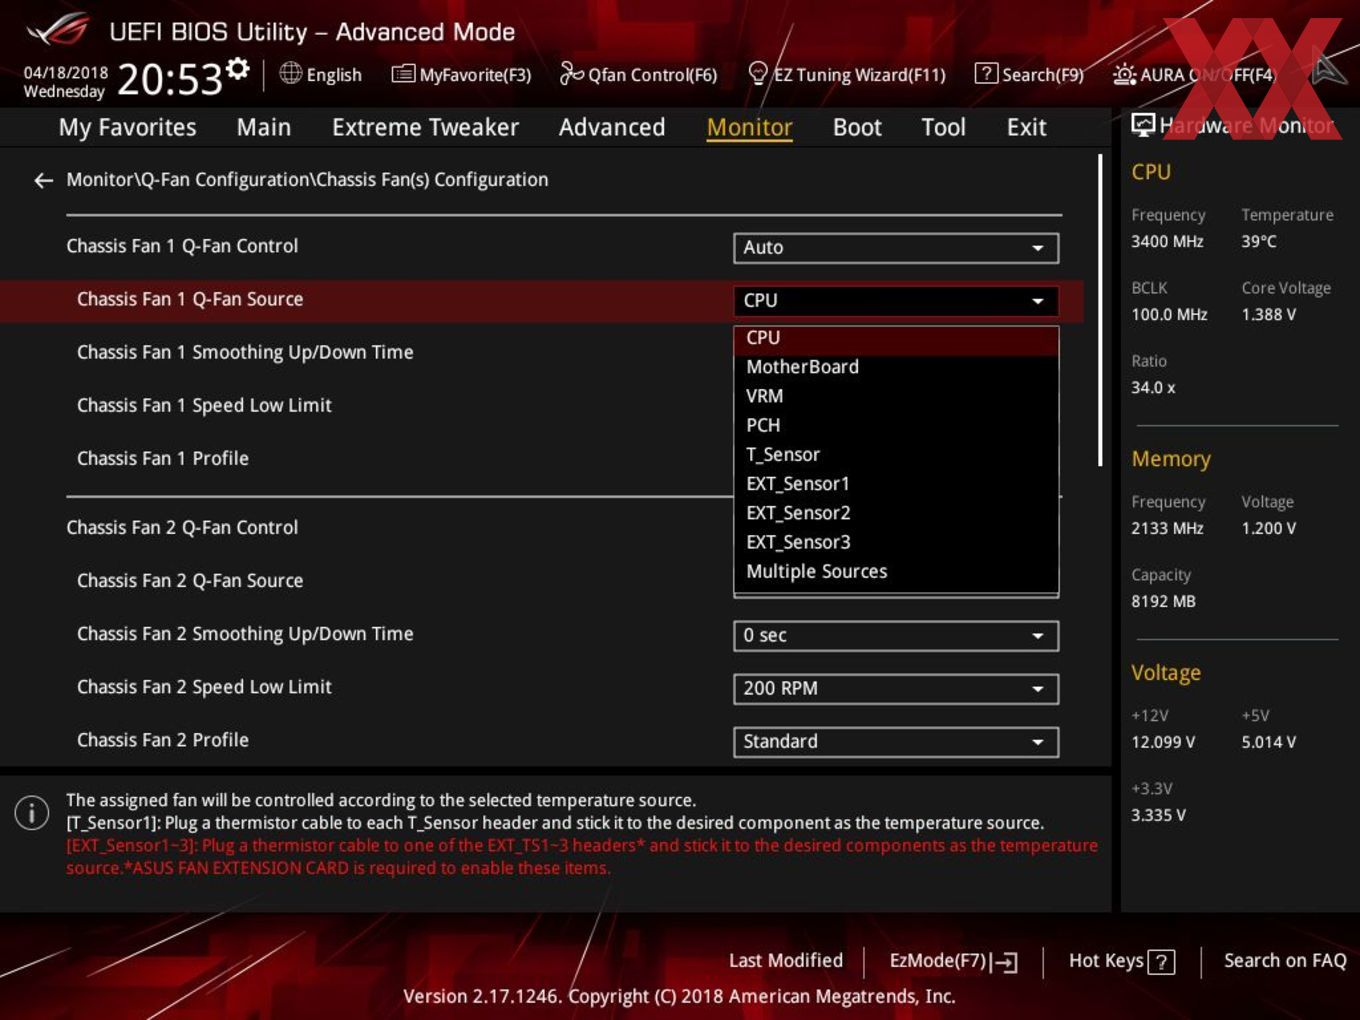The width and height of the screenshot is (1360, 1020).
Task: Click the 04/18/2018 date text
Action: 66,73
